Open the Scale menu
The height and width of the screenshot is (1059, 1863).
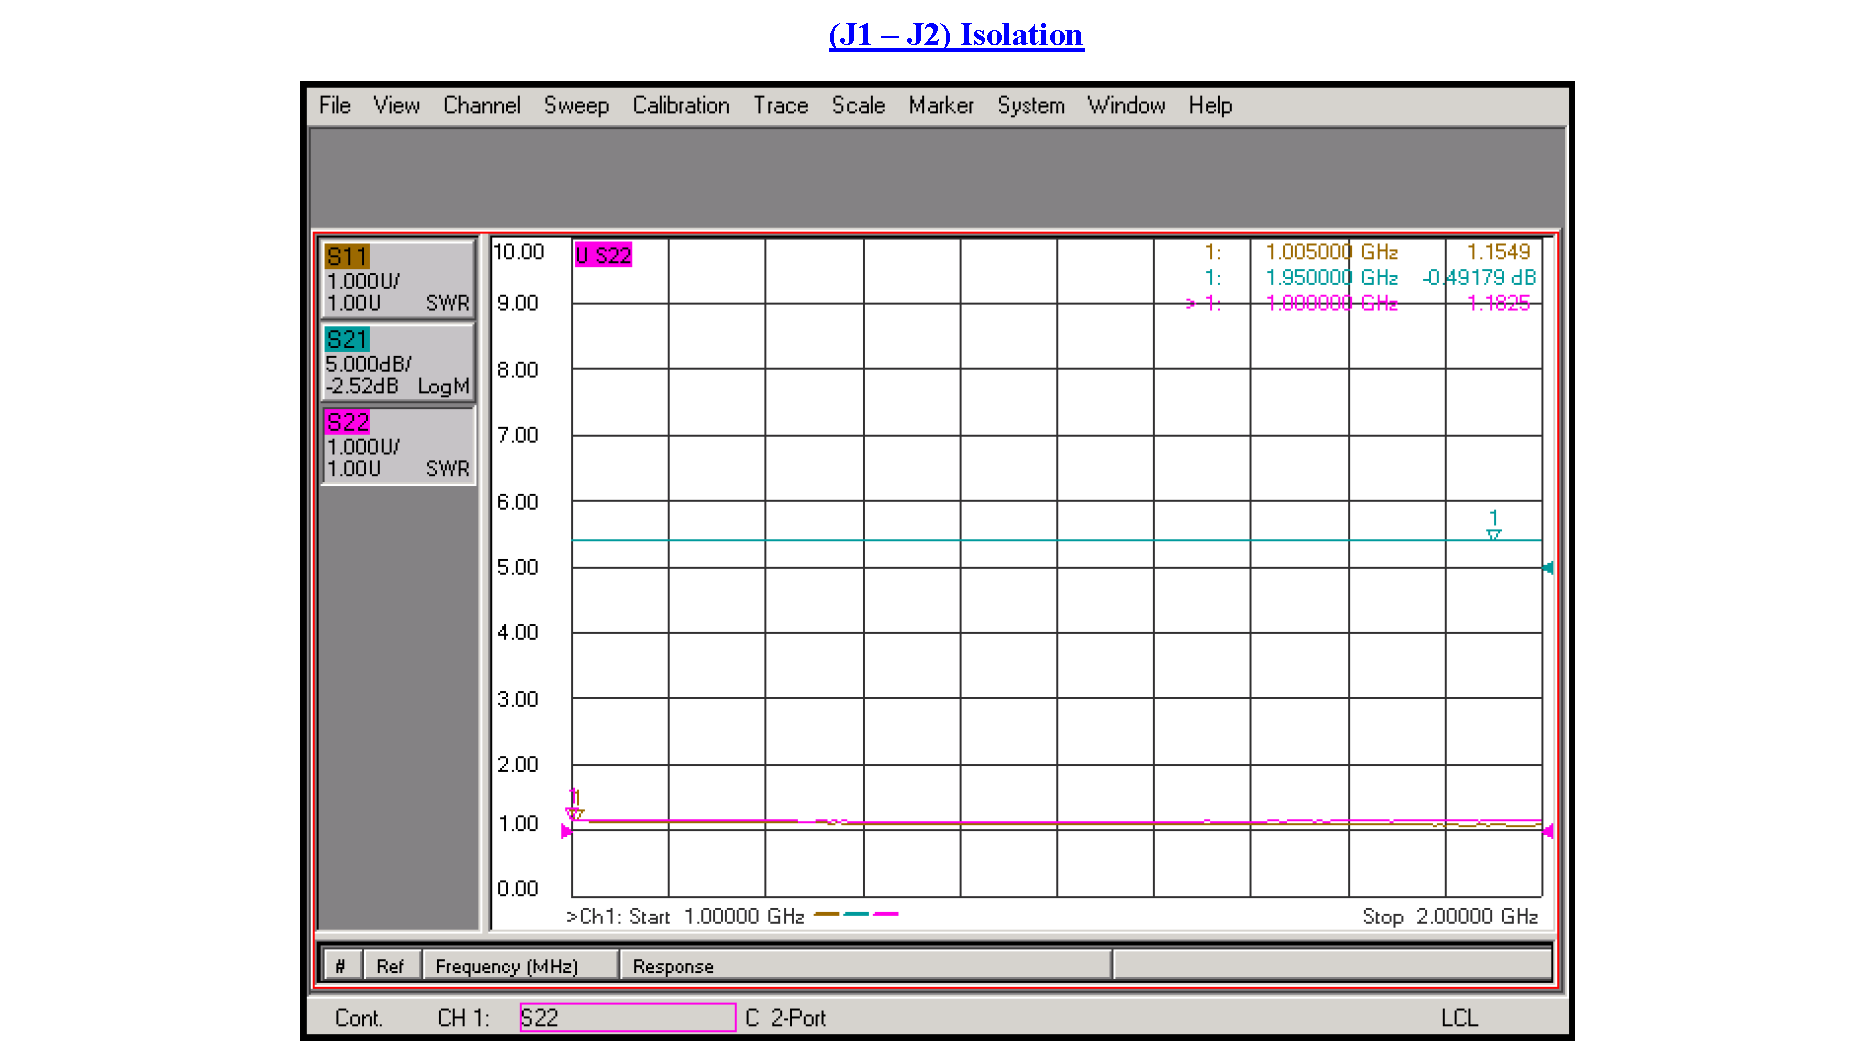tap(857, 105)
